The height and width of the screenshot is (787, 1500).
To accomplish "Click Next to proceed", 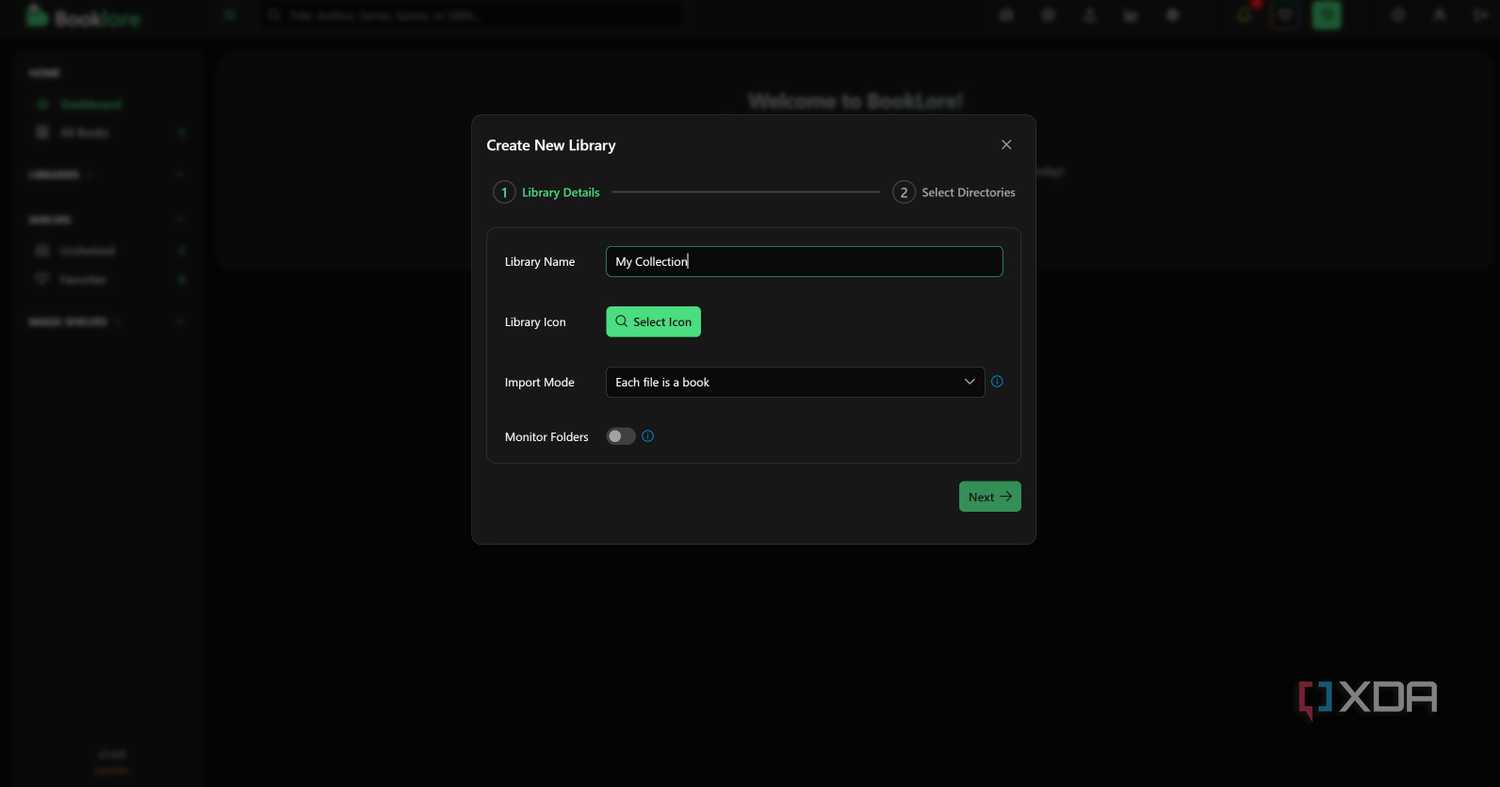I will 990,497.
